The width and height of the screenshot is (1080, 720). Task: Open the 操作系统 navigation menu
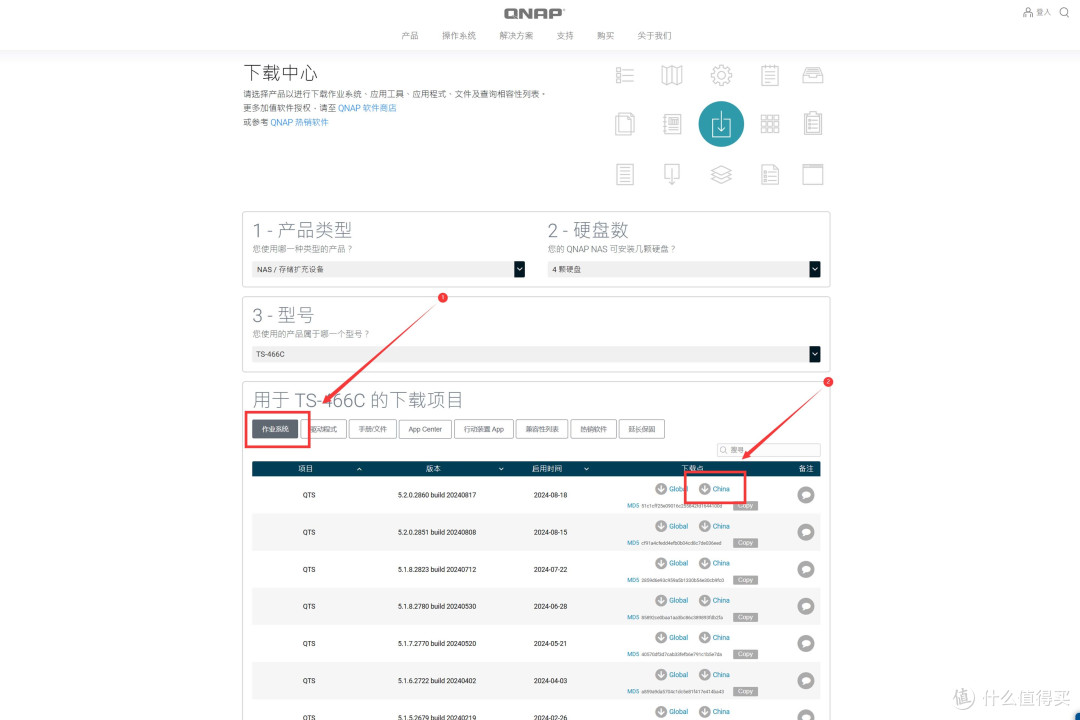459,36
